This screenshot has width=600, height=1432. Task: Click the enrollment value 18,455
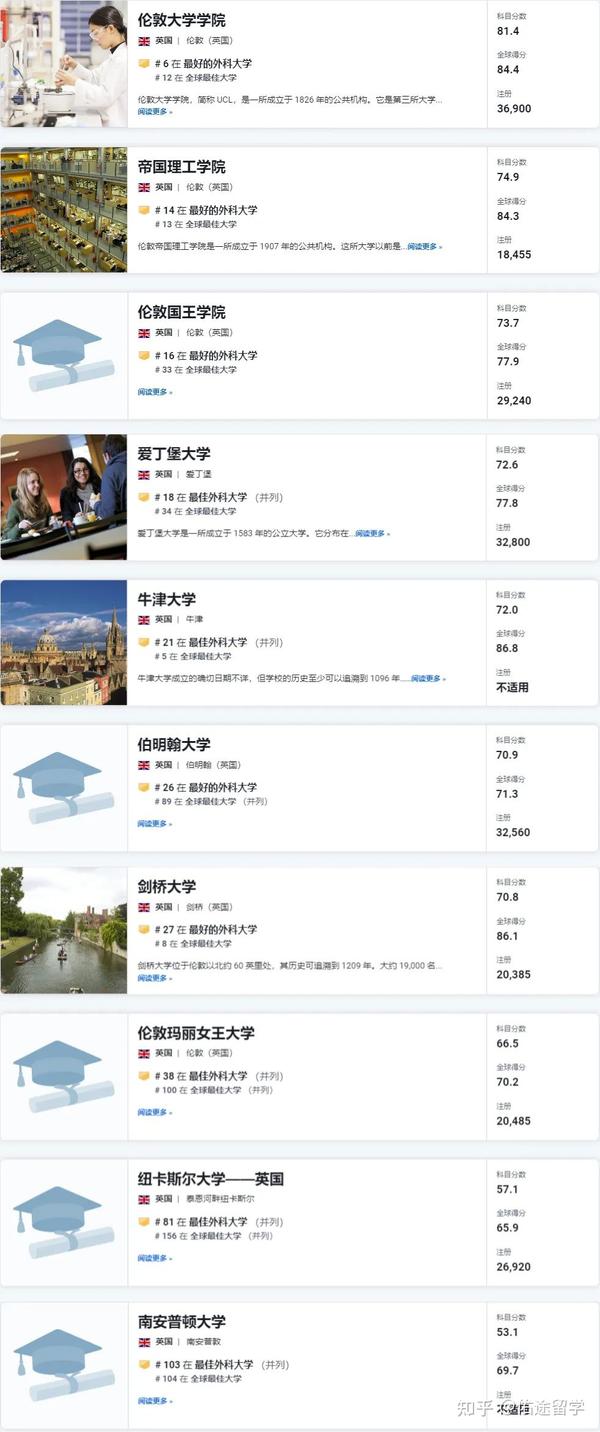click(x=514, y=255)
